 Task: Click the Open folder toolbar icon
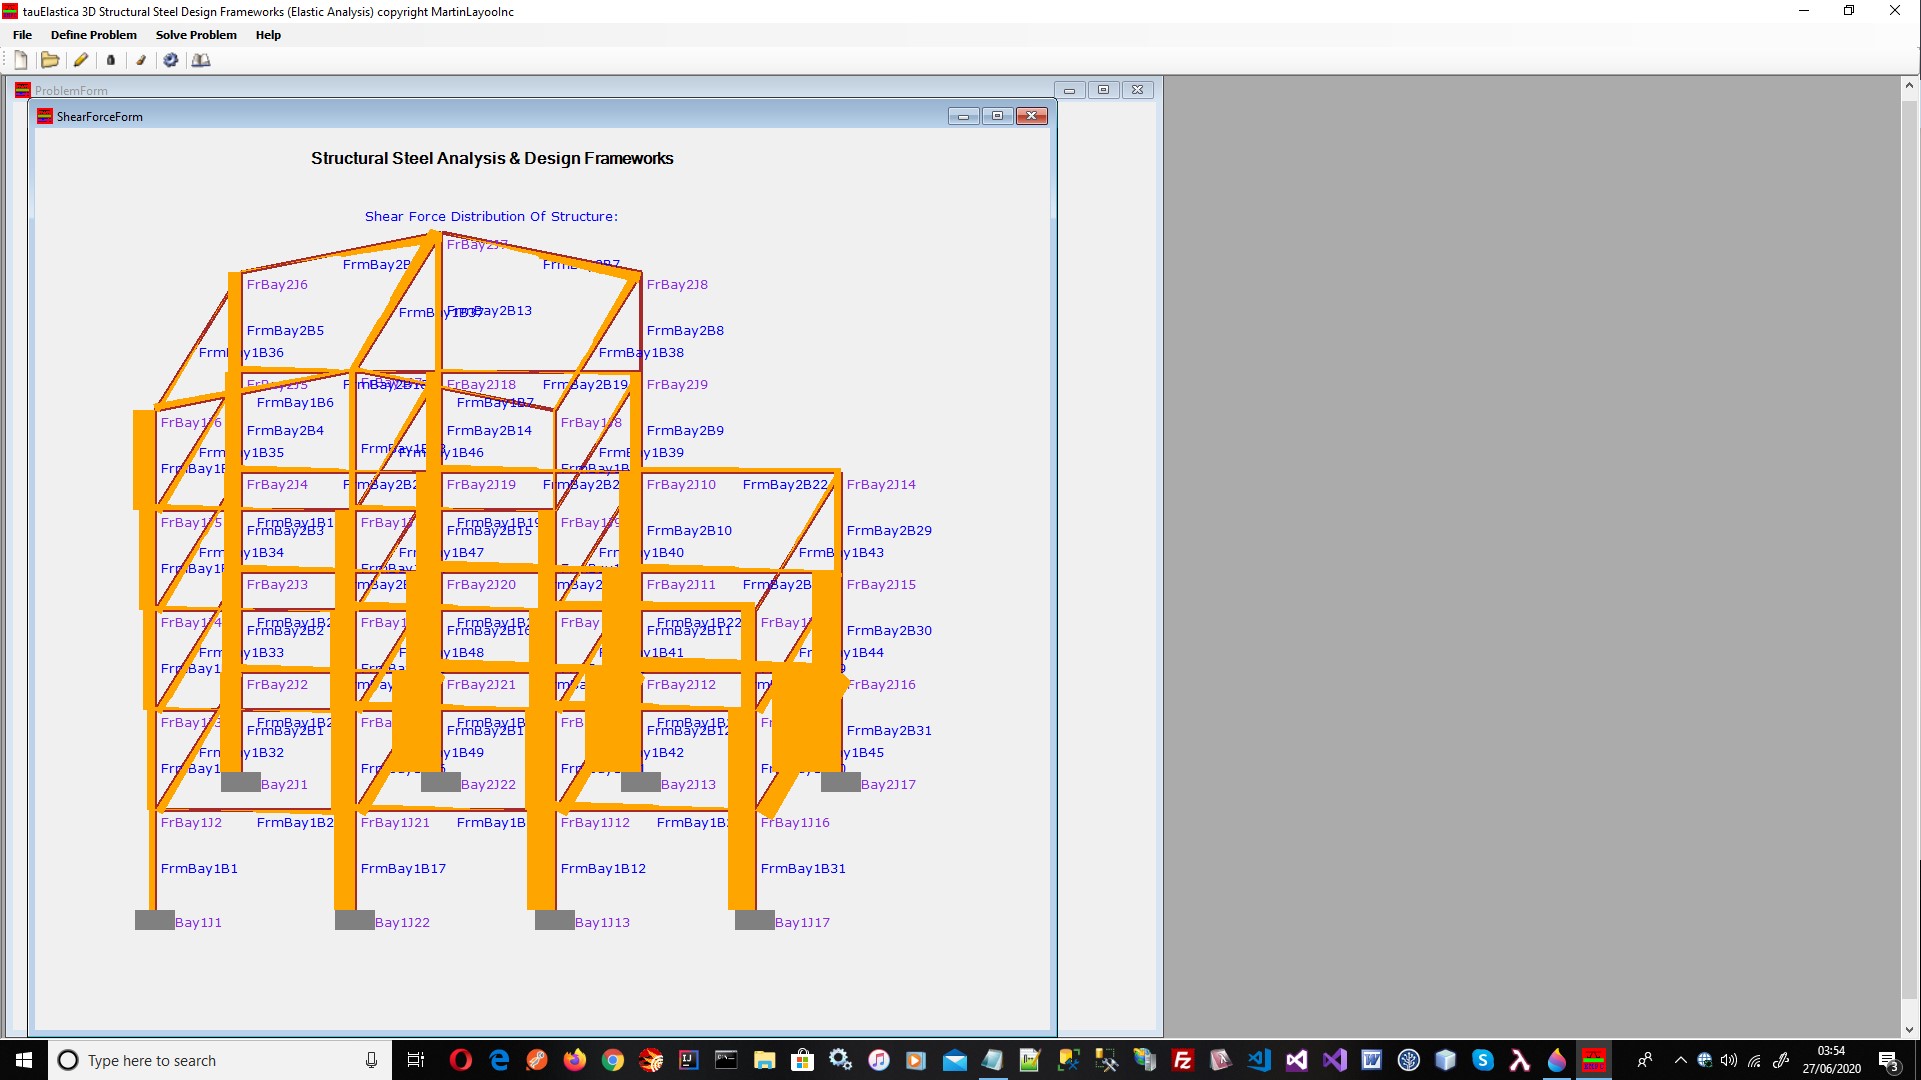pos(49,60)
